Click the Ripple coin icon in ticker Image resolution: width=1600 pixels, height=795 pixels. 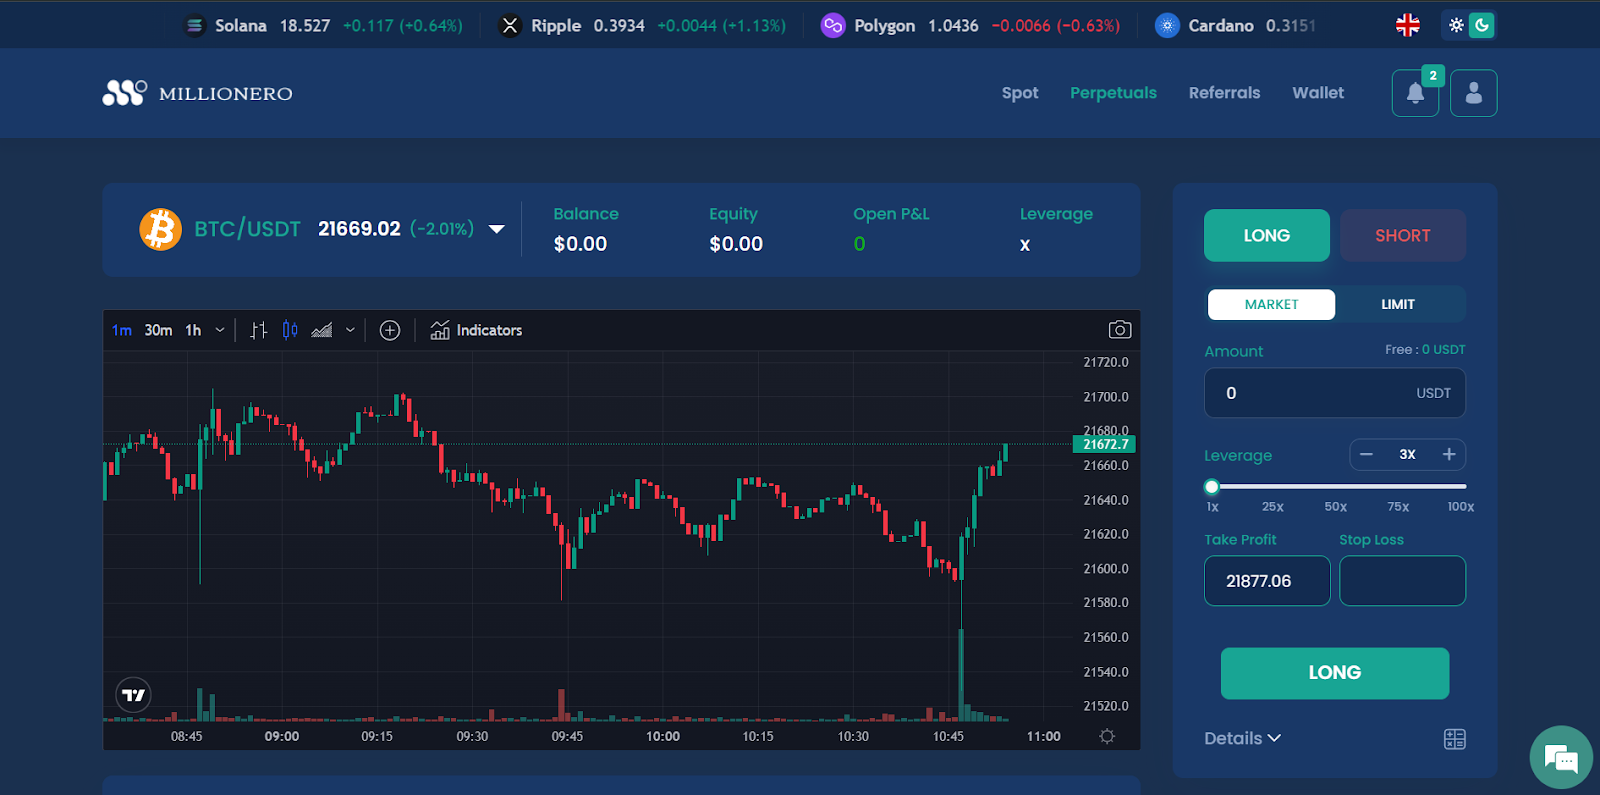(x=510, y=26)
